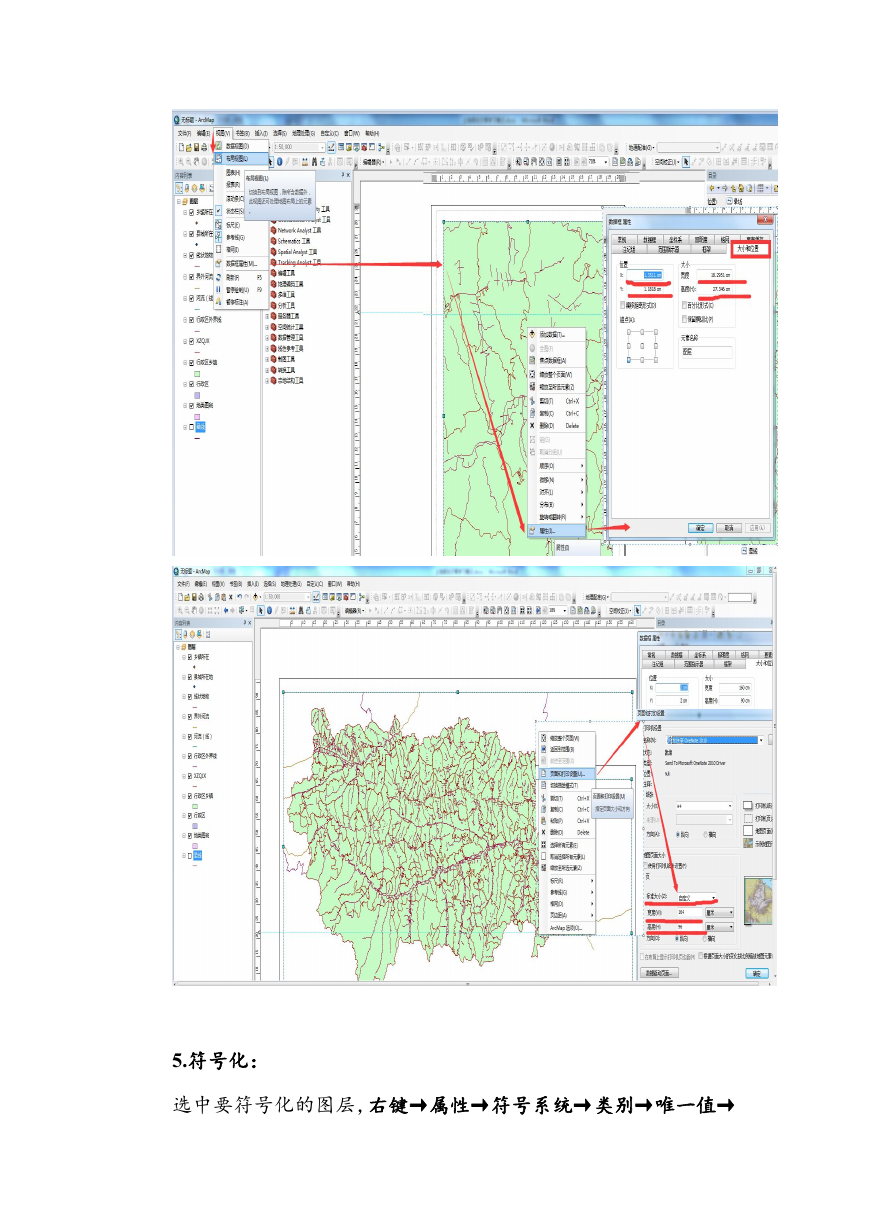Click 行政区乡镇 green symbol swatch in lower screenshot
The width and height of the screenshot is (869, 1228).
point(195,806)
